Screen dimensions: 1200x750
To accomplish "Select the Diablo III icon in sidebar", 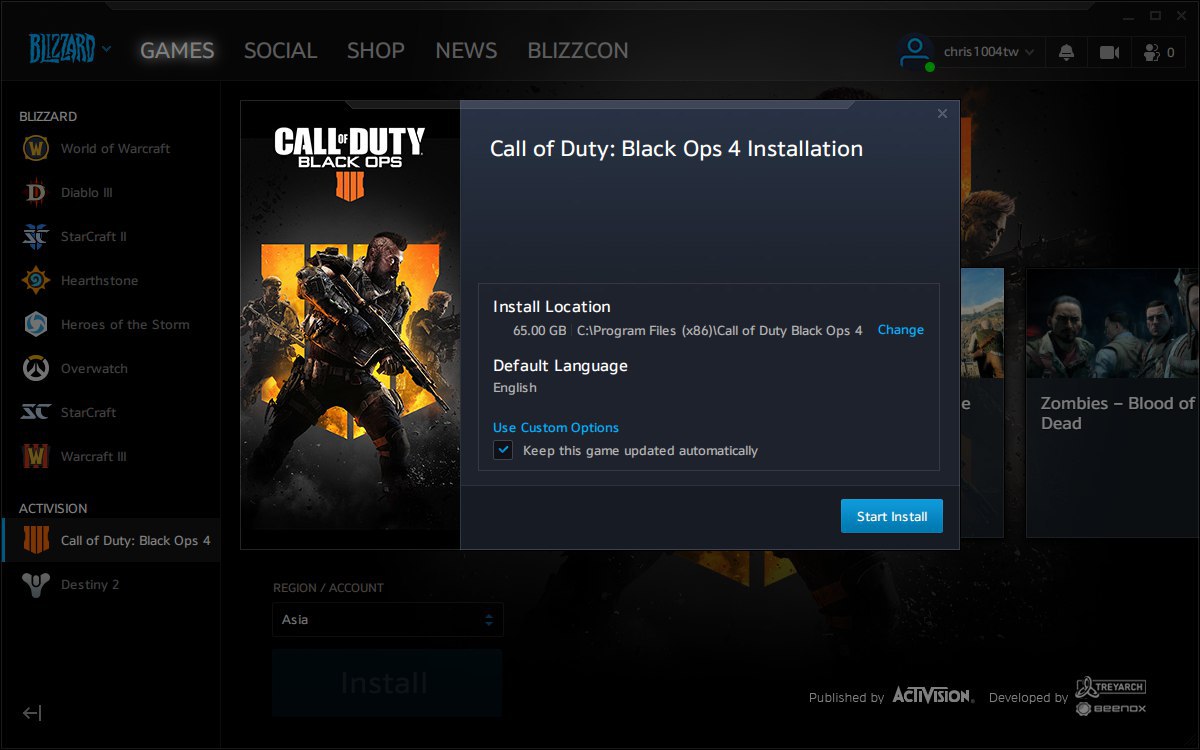I will (35, 192).
